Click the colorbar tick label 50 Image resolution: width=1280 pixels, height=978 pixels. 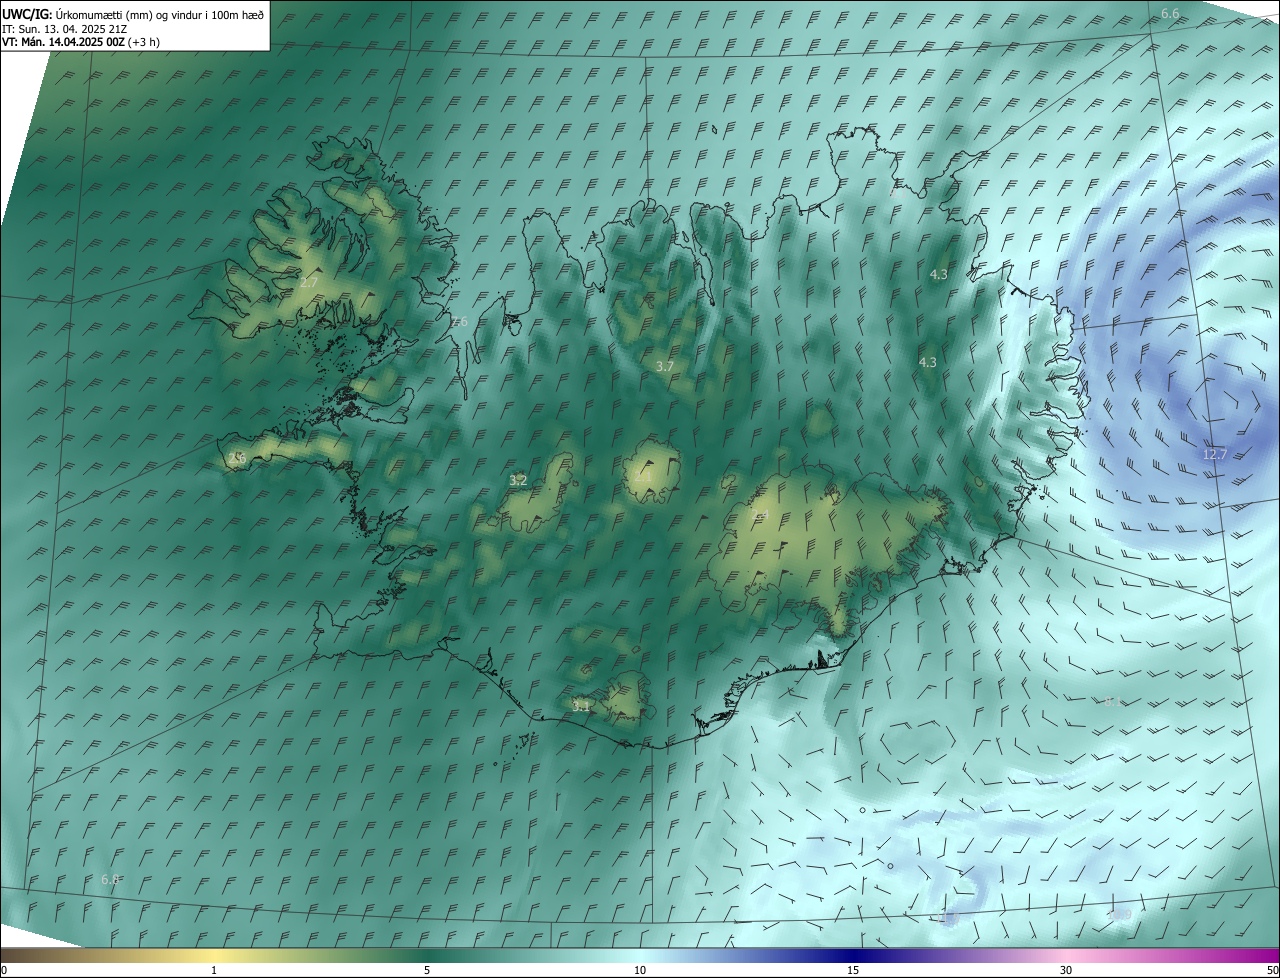click(x=1272, y=971)
